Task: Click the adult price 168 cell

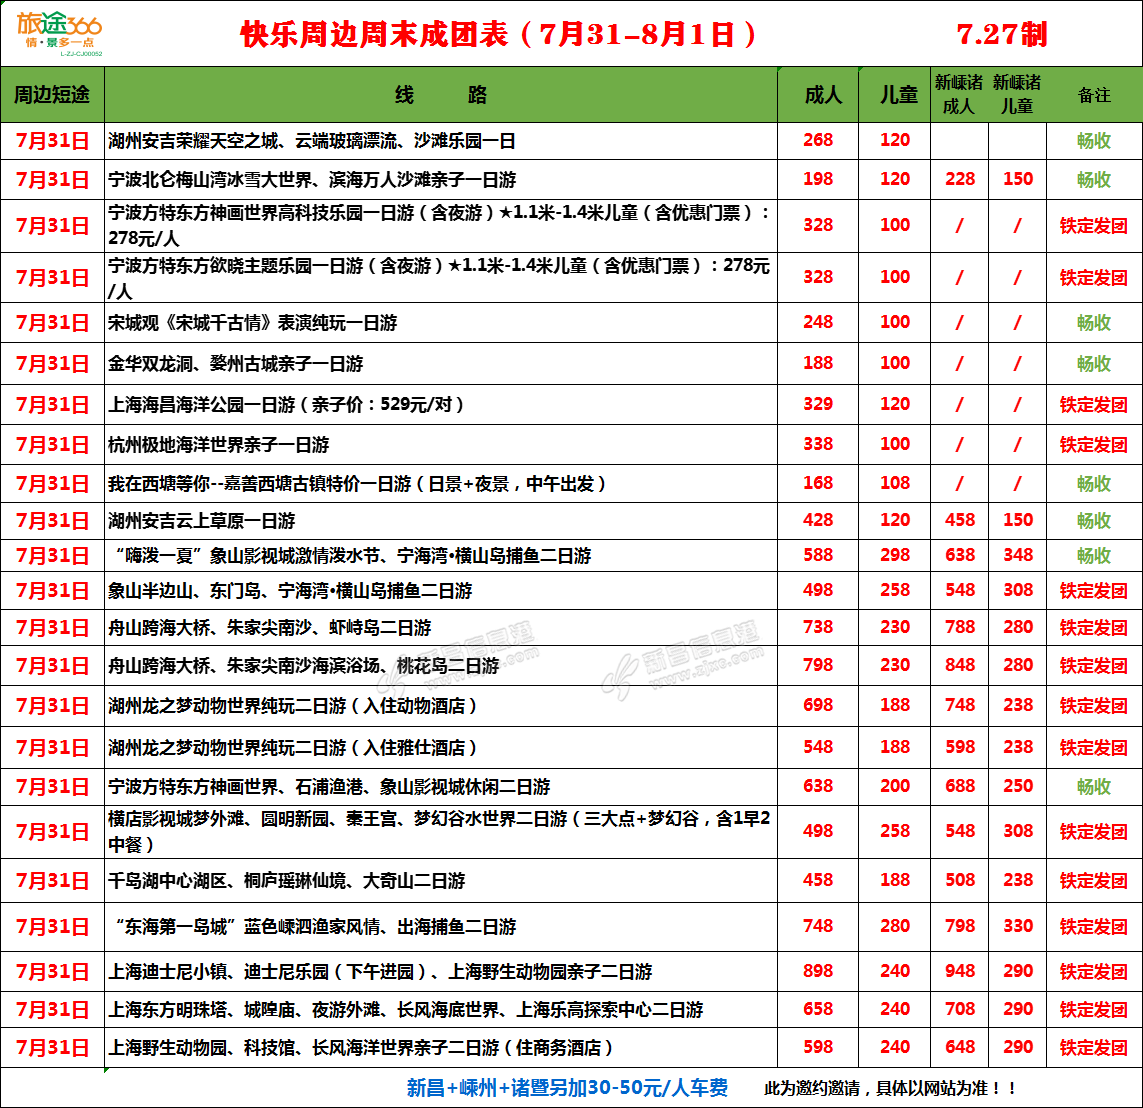Action: (x=817, y=484)
